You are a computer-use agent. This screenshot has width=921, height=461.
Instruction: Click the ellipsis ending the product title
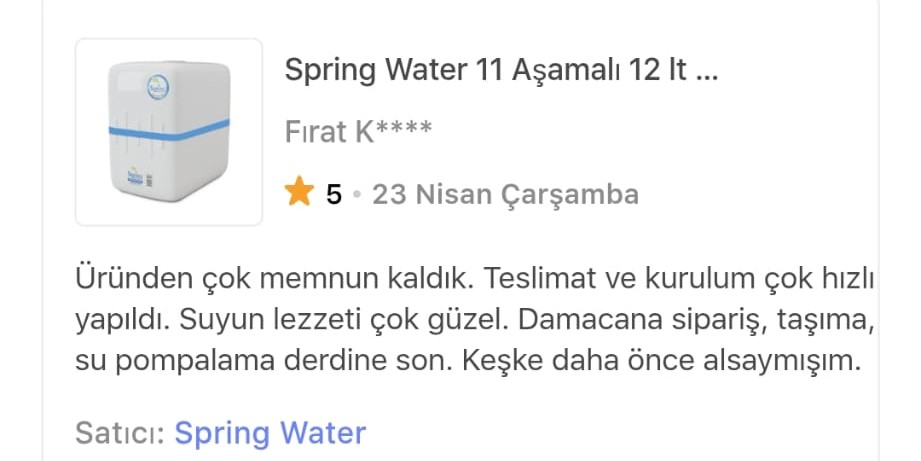(x=707, y=70)
